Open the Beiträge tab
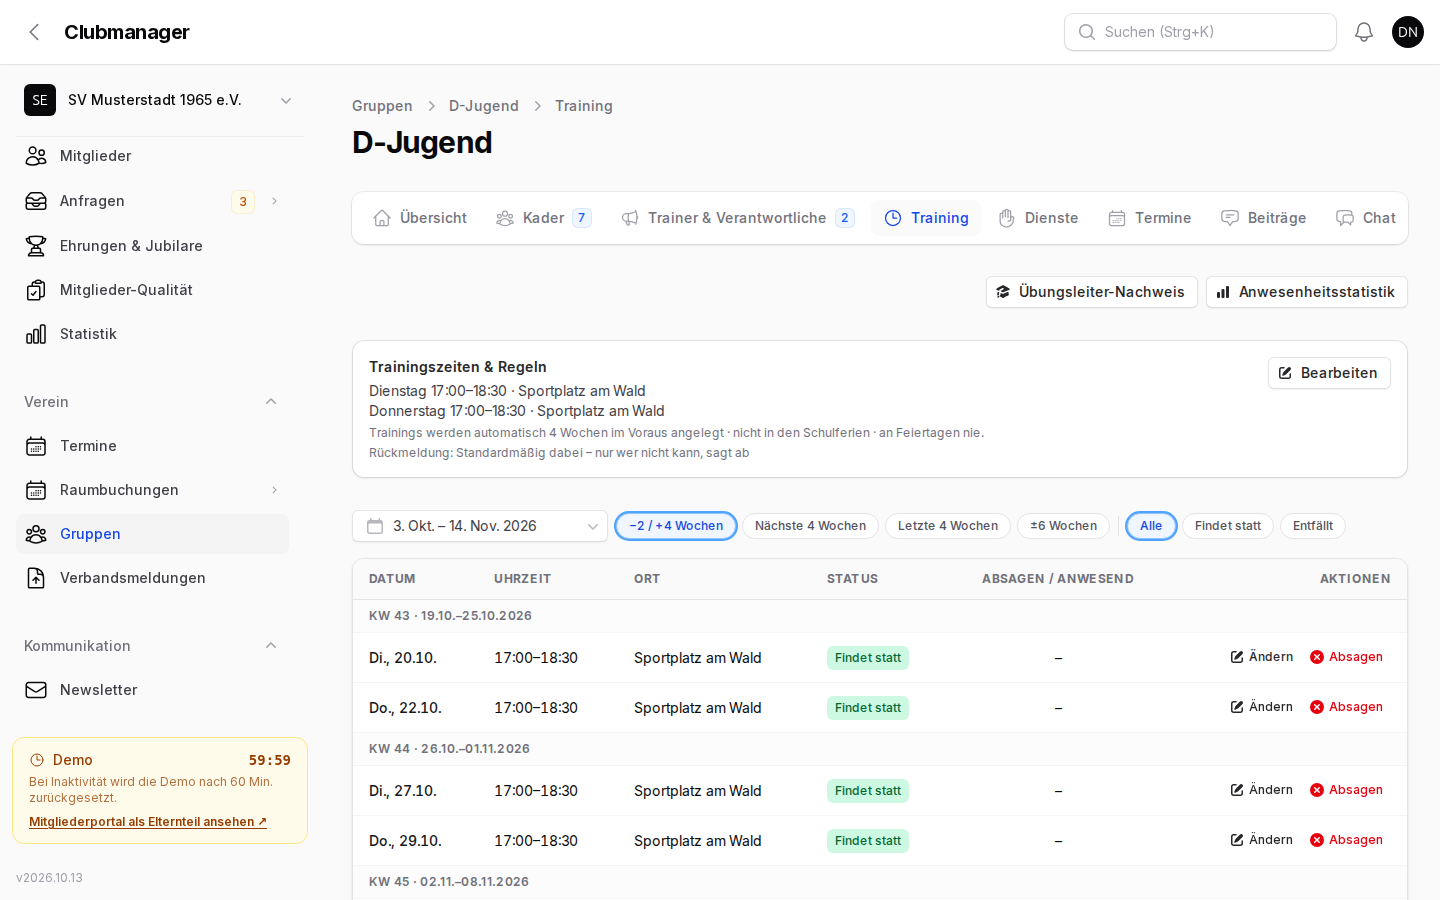The width and height of the screenshot is (1440, 900). click(x=1264, y=218)
